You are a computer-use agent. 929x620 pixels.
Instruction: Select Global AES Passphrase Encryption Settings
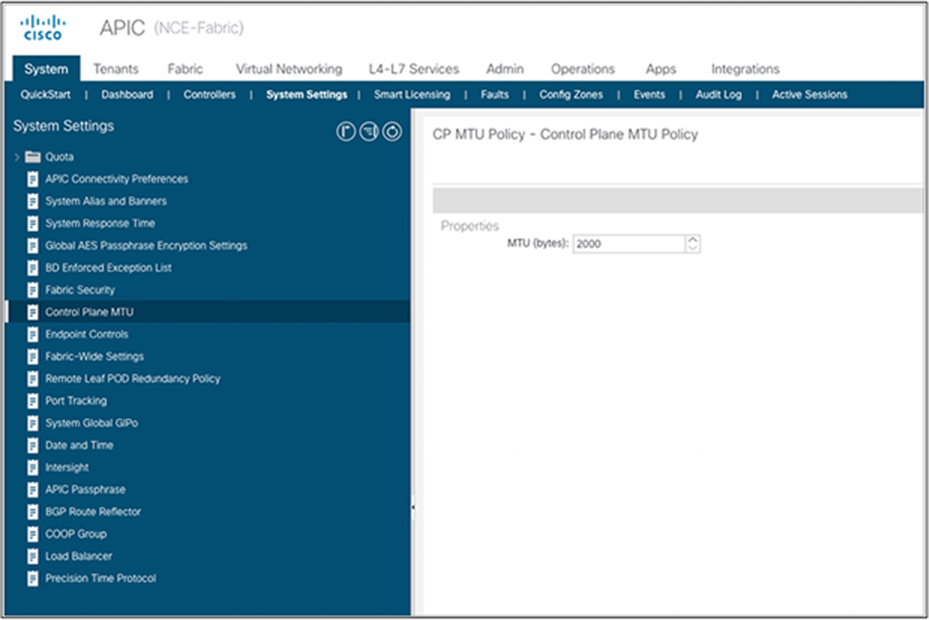tap(146, 246)
